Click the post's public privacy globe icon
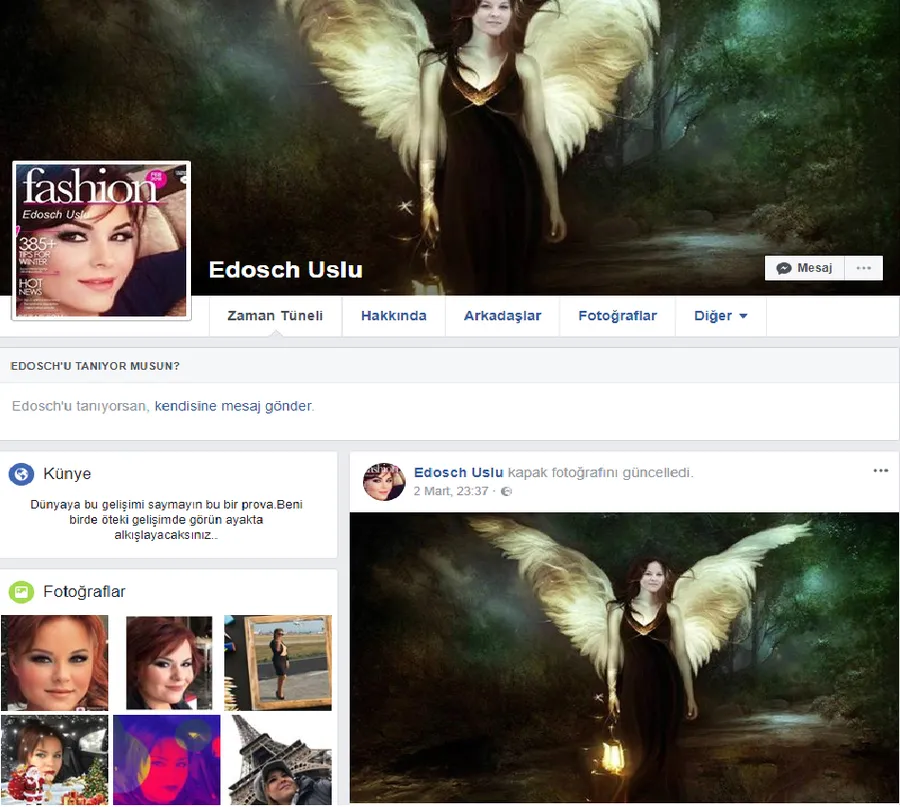Screen dimensions: 900x807 506,492
